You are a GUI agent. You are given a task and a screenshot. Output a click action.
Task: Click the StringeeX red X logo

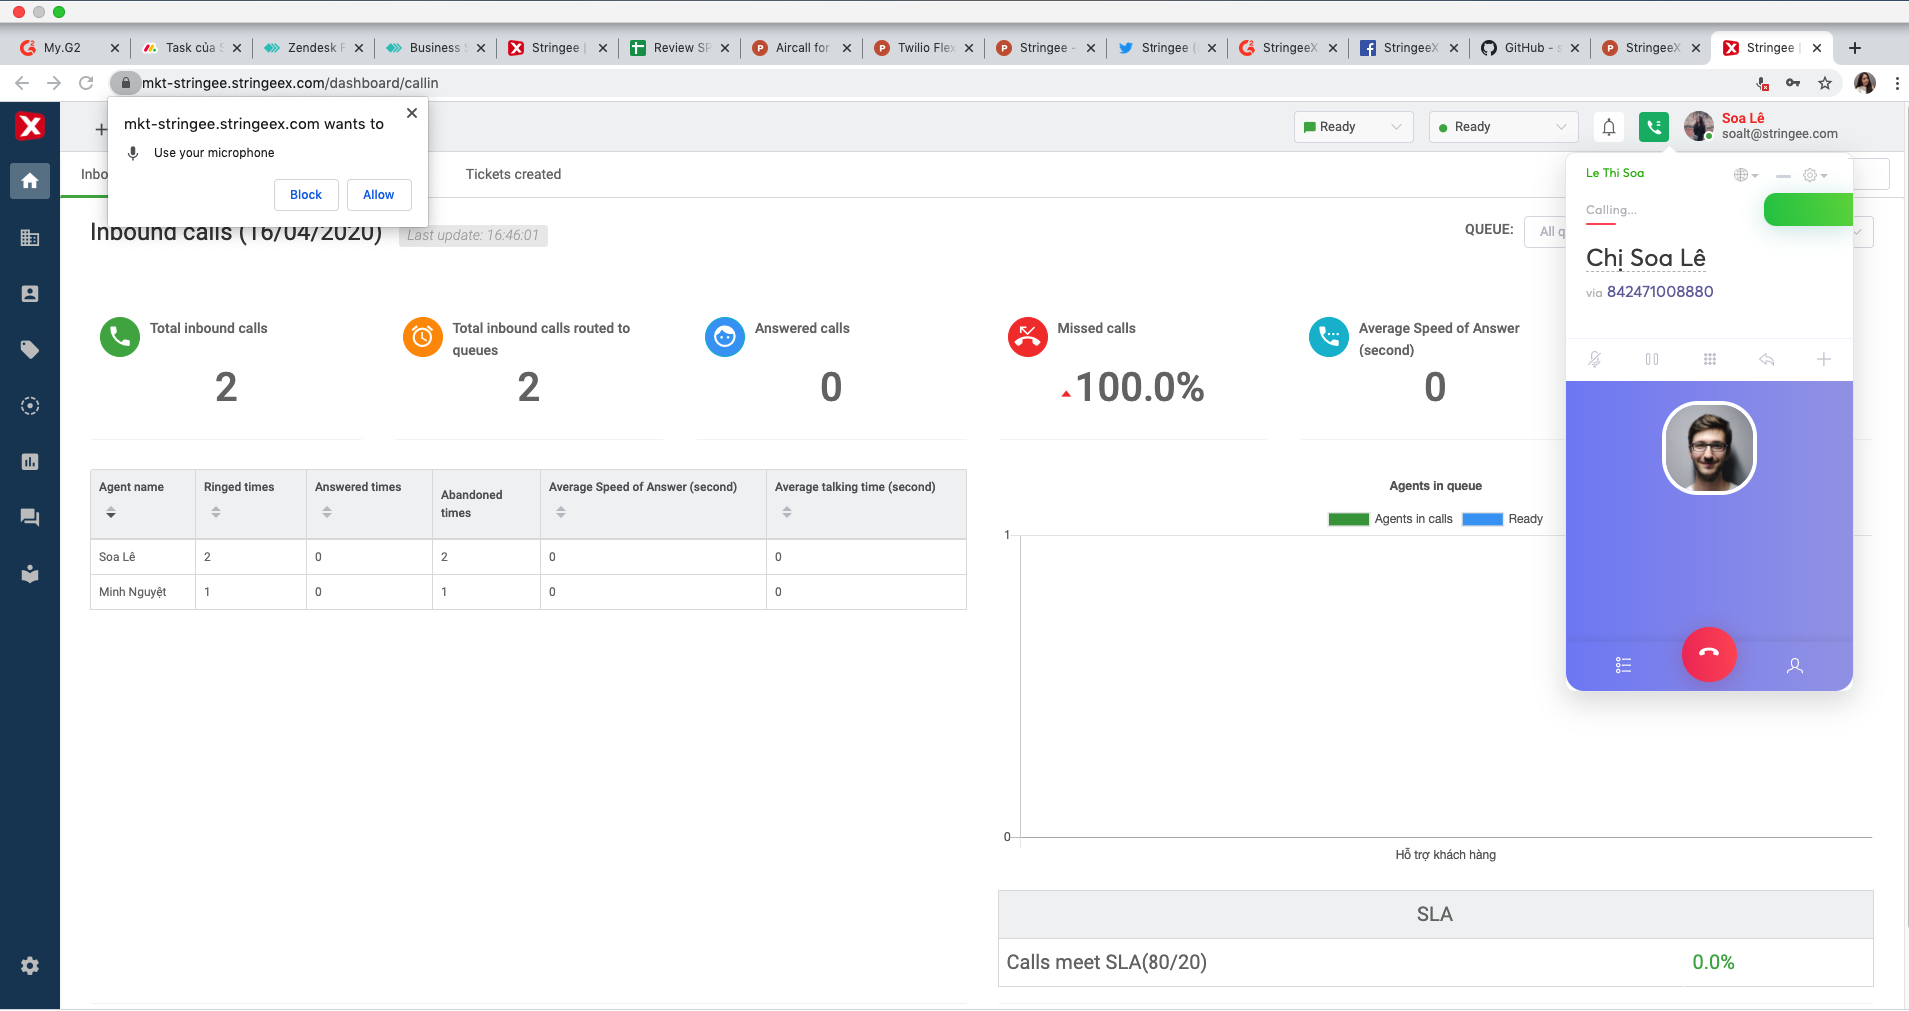point(30,126)
